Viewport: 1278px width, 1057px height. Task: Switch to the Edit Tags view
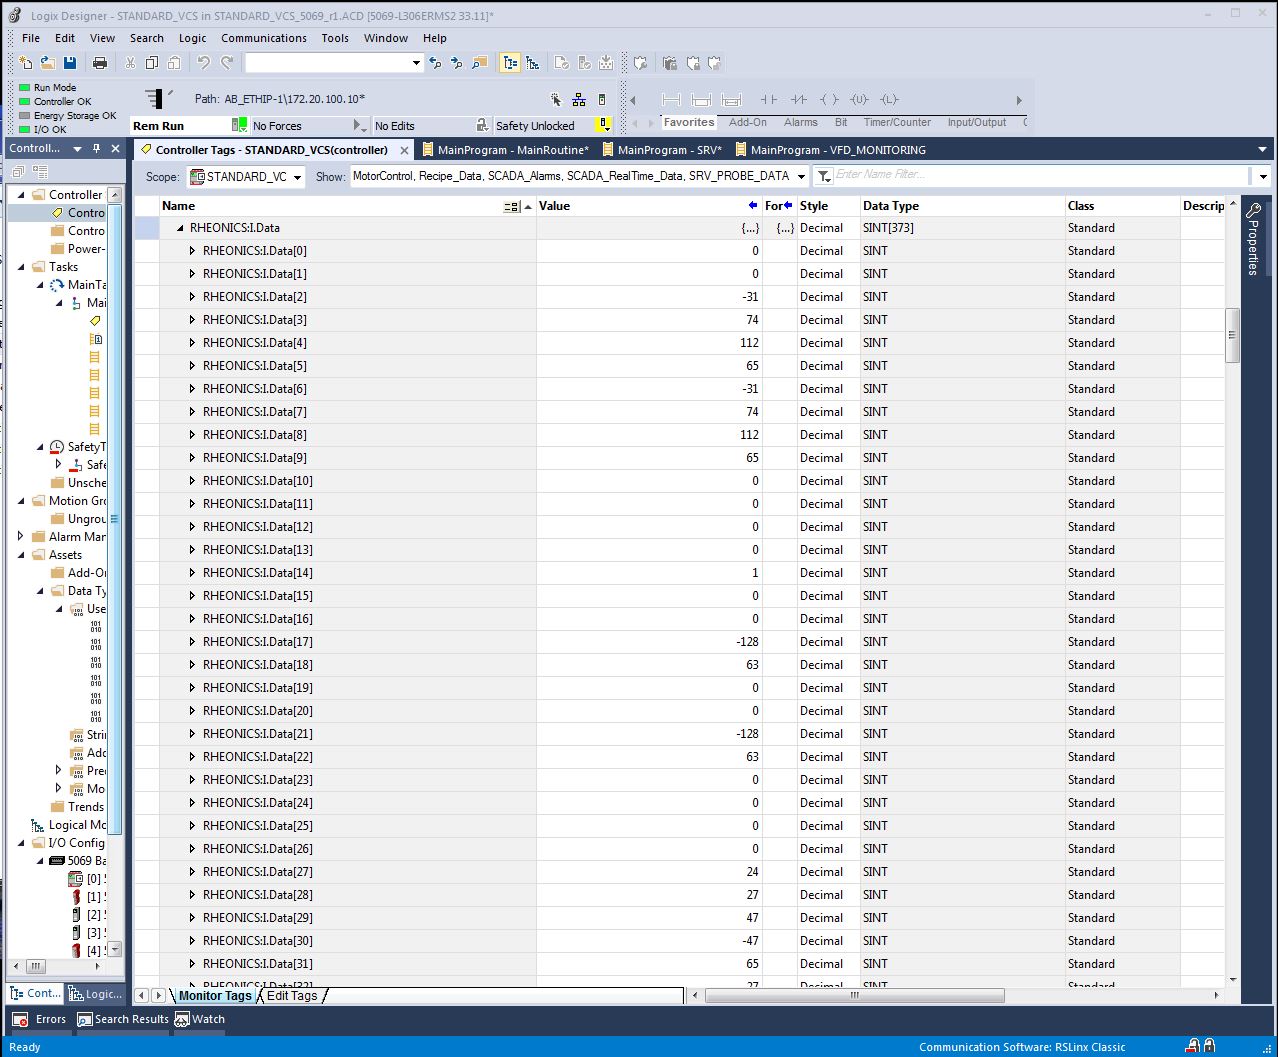(x=292, y=995)
